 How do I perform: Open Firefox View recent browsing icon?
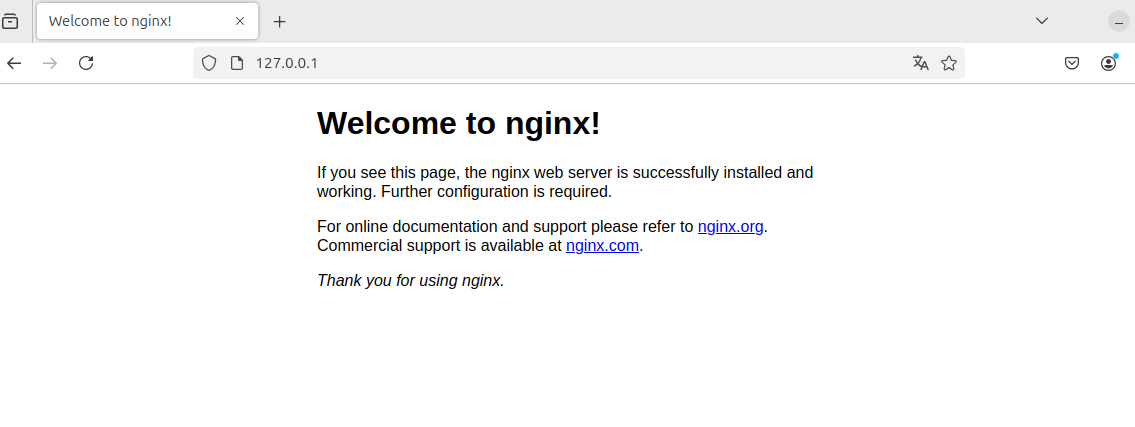pyautogui.click(x=10, y=21)
